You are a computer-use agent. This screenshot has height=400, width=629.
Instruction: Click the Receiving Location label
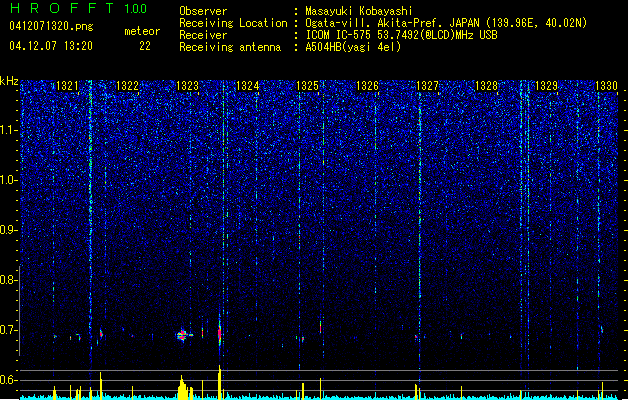[x=233, y=23]
